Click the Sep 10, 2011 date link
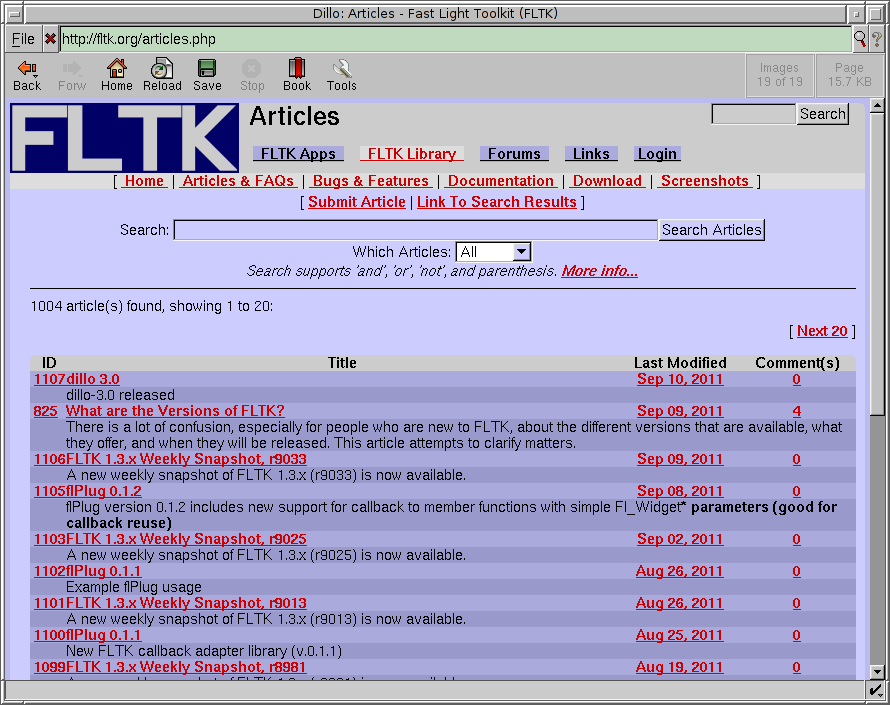 click(x=680, y=379)
